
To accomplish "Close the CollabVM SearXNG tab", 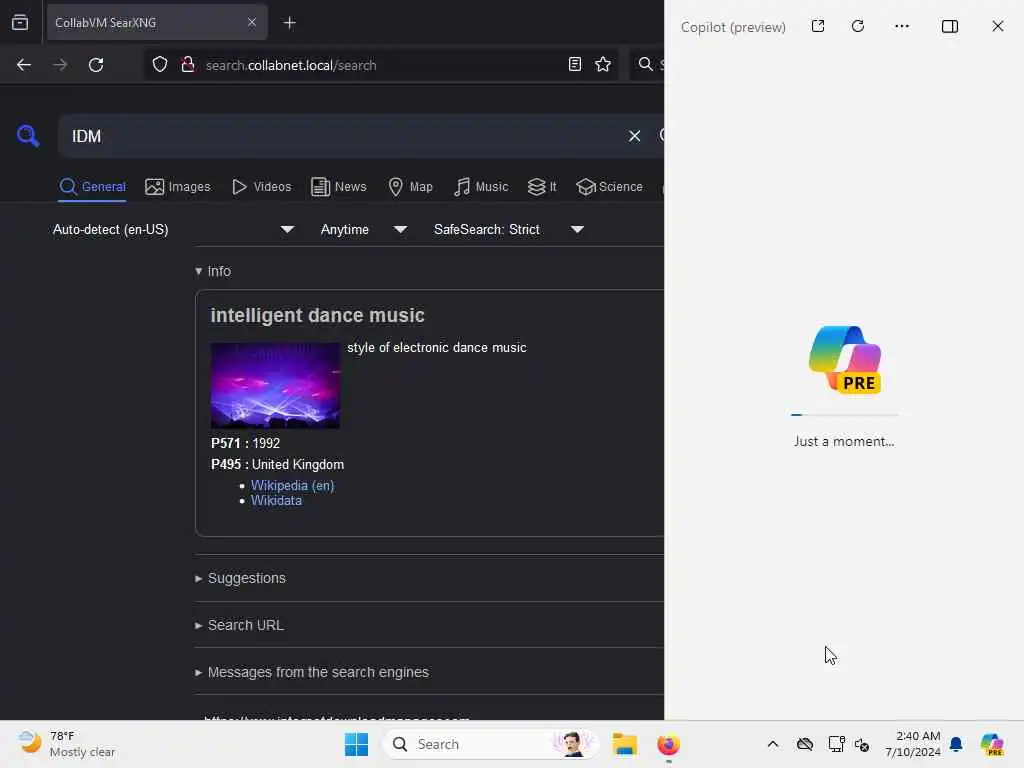I will pyautogui.click(x=252, y=23).
